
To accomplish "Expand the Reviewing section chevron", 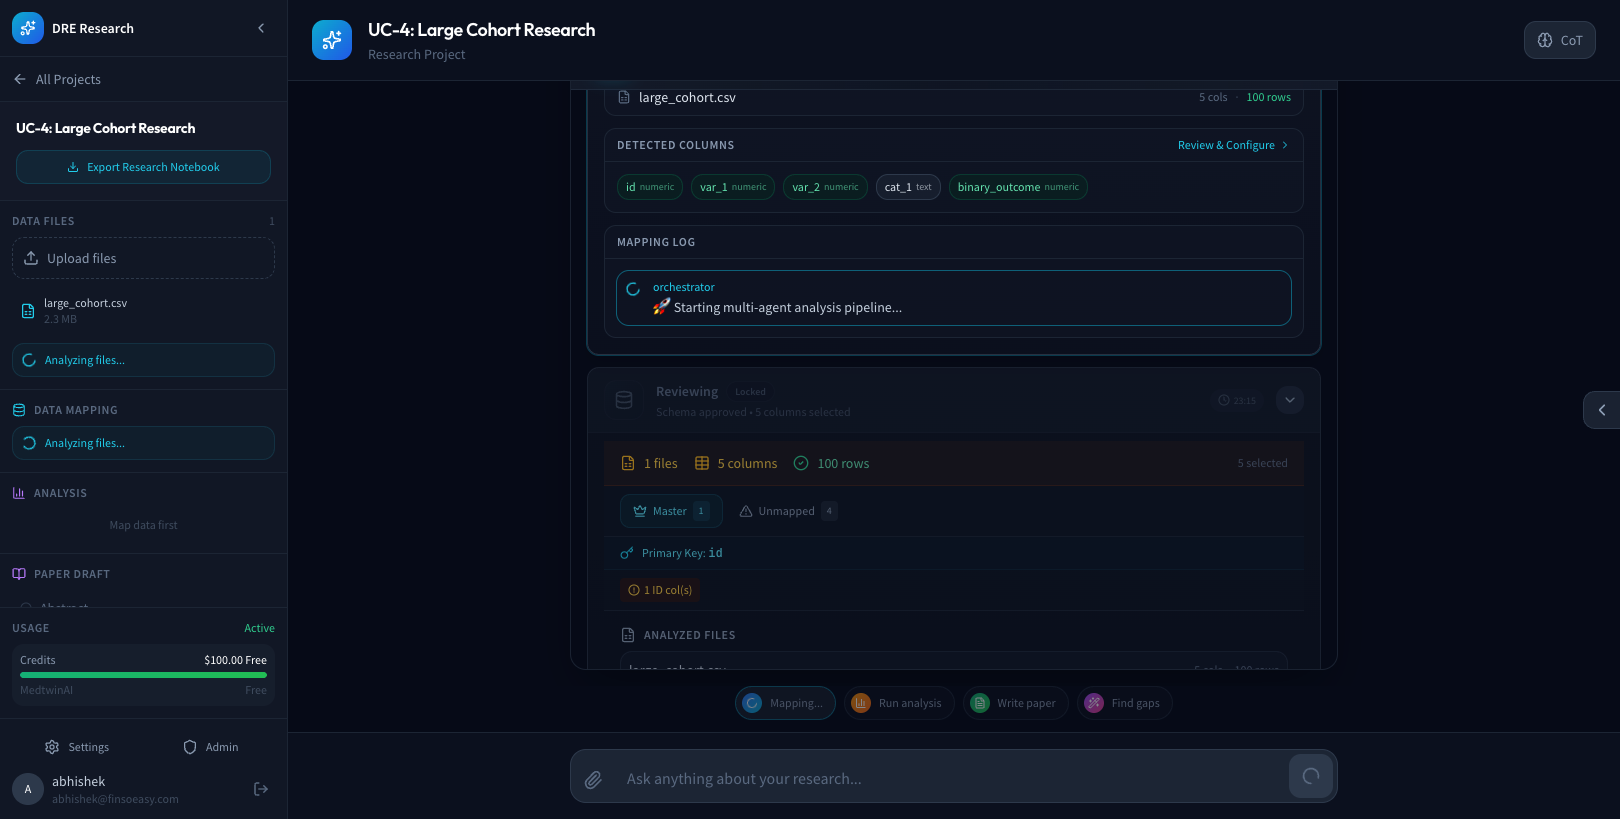I will tap(1289, 400).
